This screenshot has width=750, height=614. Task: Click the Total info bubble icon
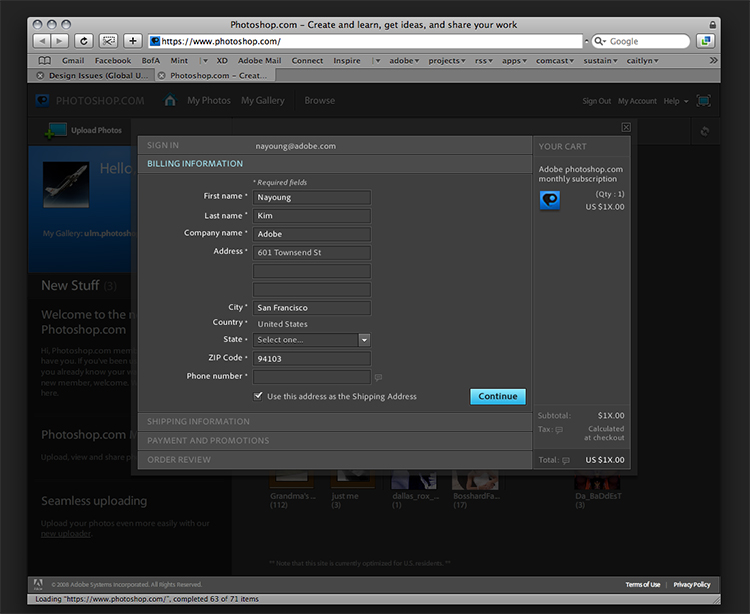click(x=566, y=460)
